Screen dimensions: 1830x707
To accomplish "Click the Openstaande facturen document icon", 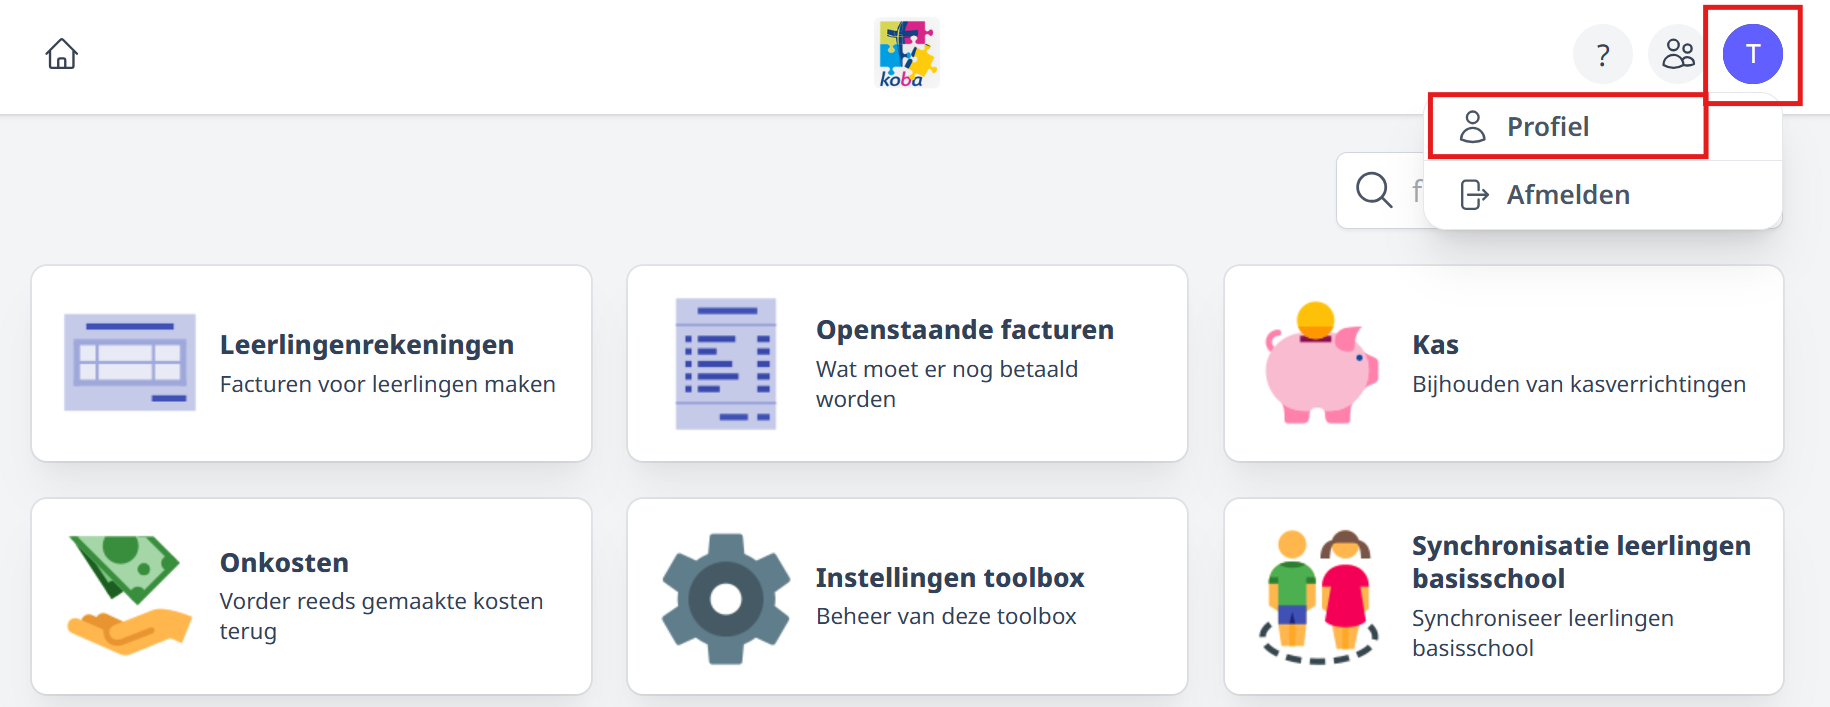I will coord(726,364).
